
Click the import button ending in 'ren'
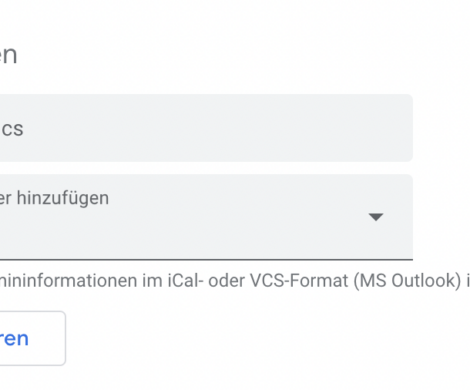coord(32,338)
